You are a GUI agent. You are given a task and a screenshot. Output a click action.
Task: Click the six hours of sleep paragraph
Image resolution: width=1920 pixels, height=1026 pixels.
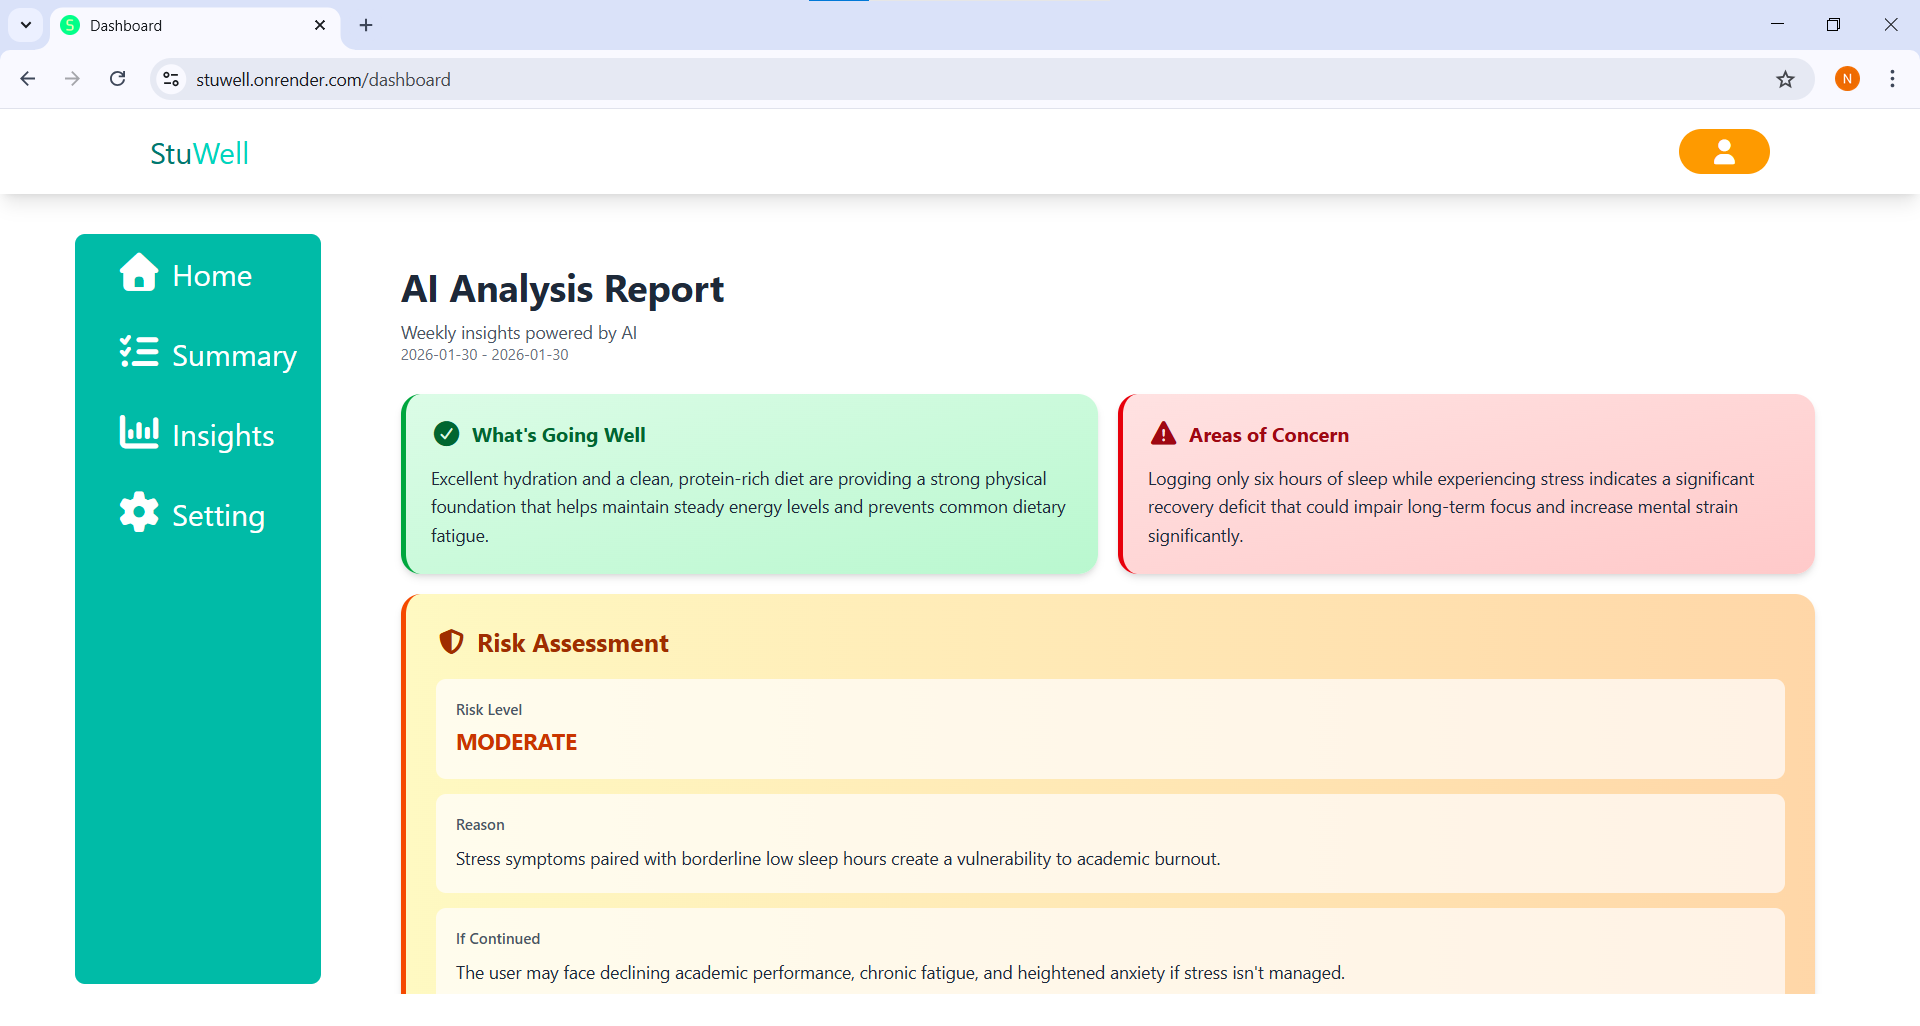(x=1451, y=507)
